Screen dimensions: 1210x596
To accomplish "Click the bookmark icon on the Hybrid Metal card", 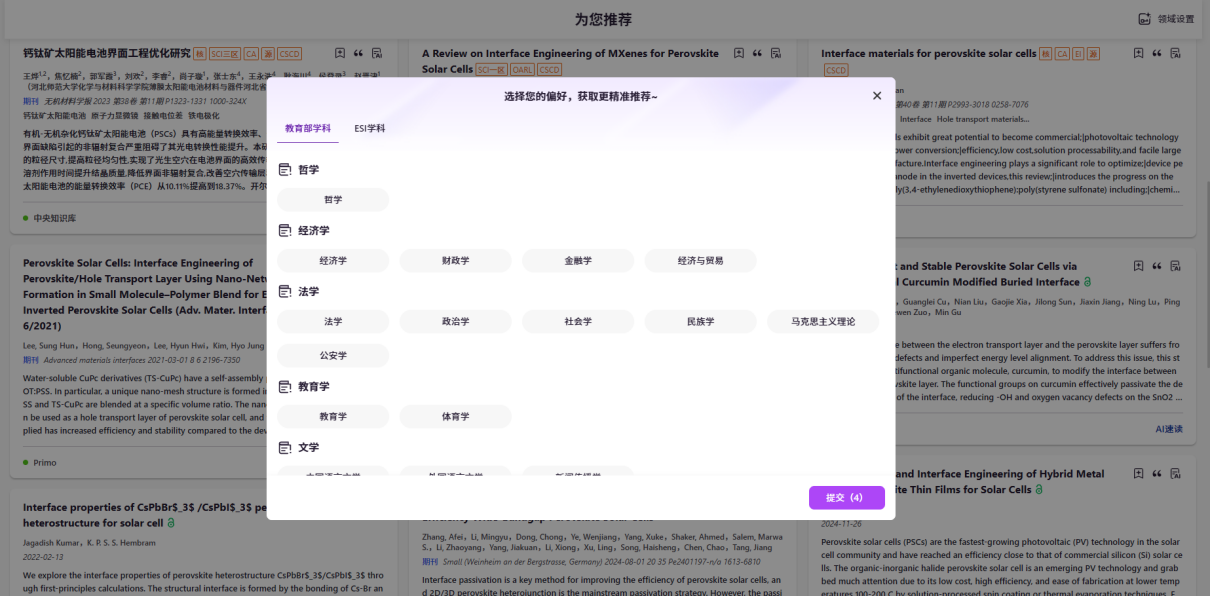I will [x=1138, y=474].
